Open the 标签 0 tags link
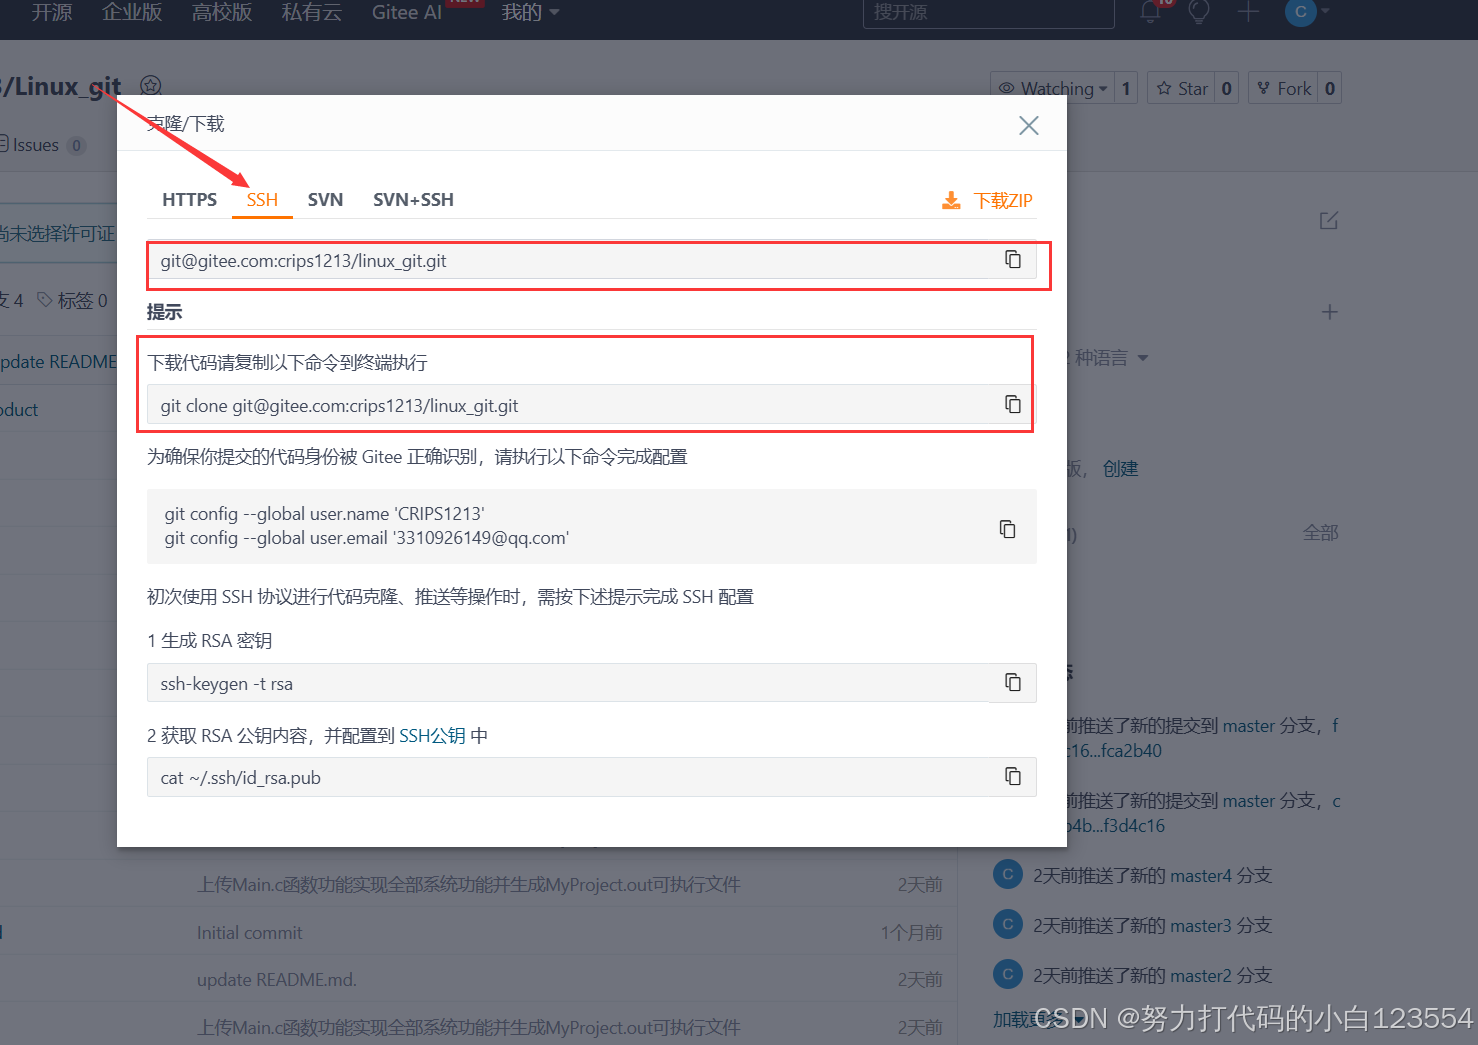Viewport: 1478px width, 1045px height. point(72,300)
